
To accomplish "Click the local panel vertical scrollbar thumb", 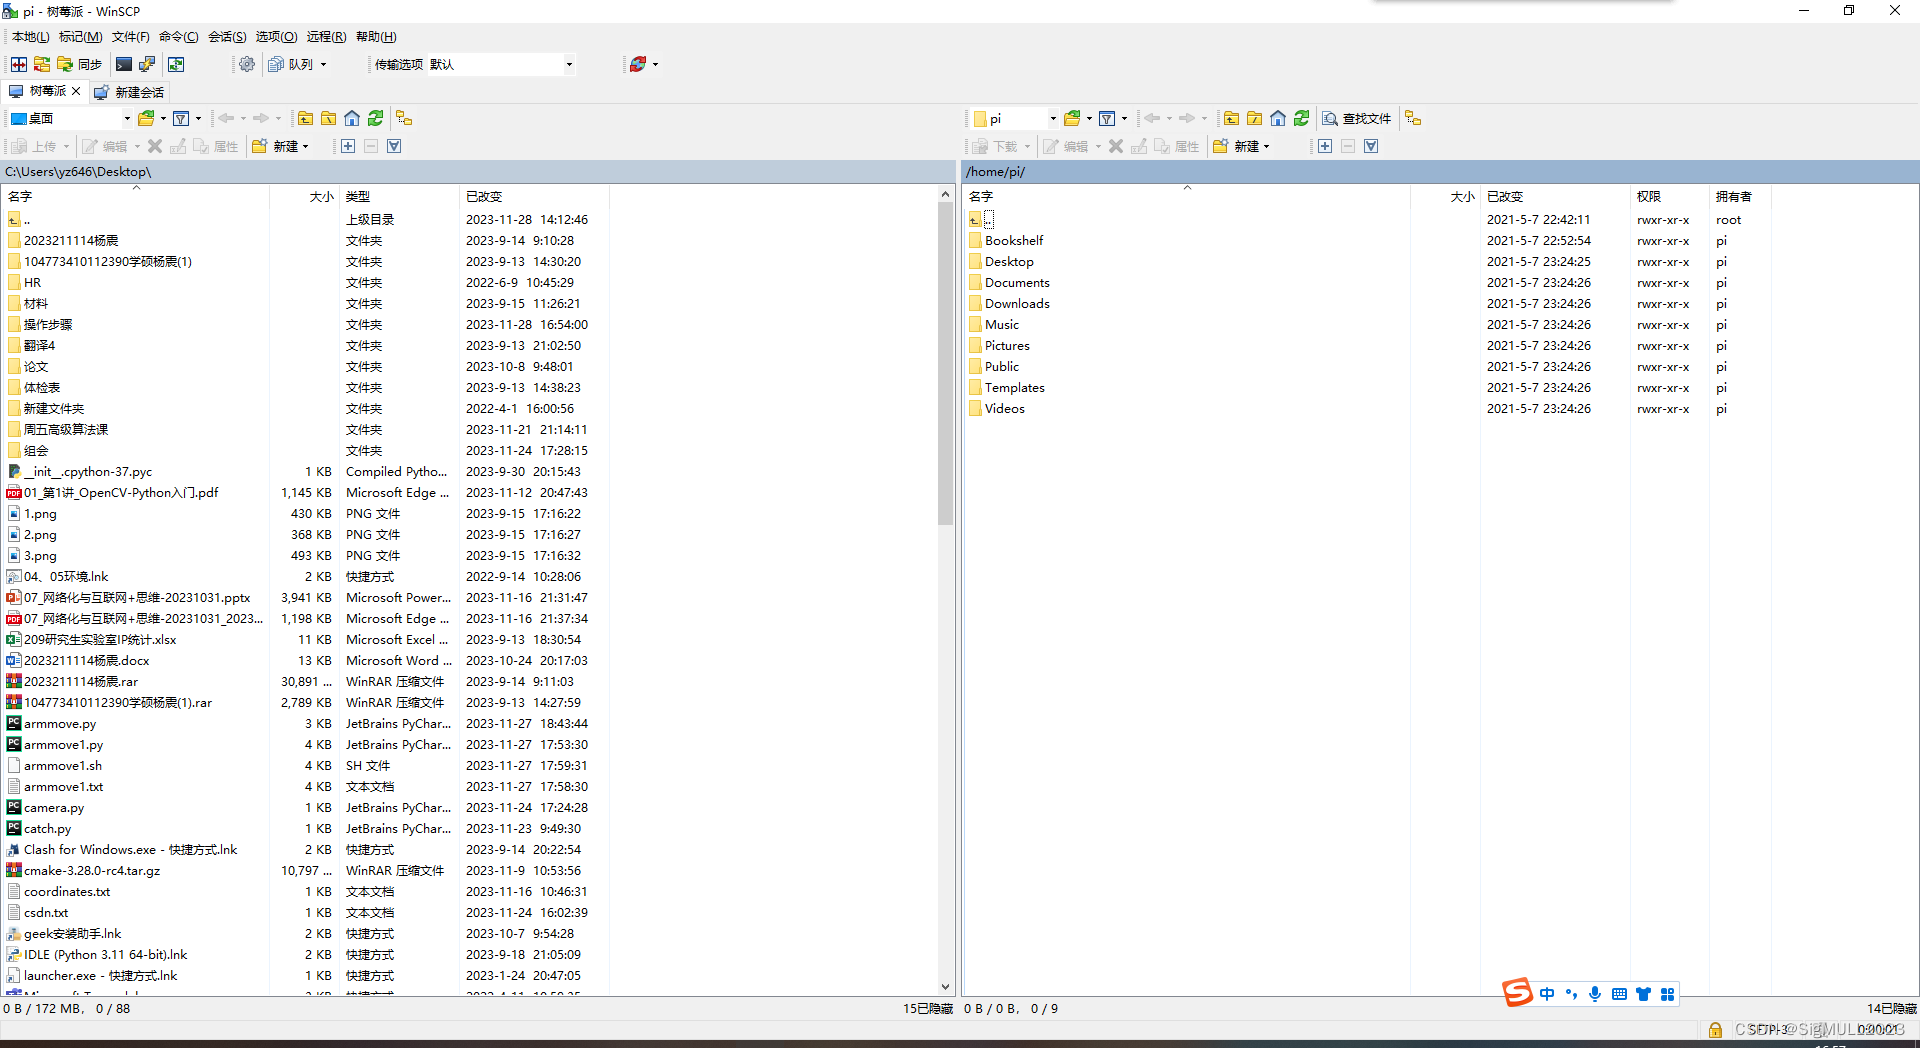I will 945,363.
